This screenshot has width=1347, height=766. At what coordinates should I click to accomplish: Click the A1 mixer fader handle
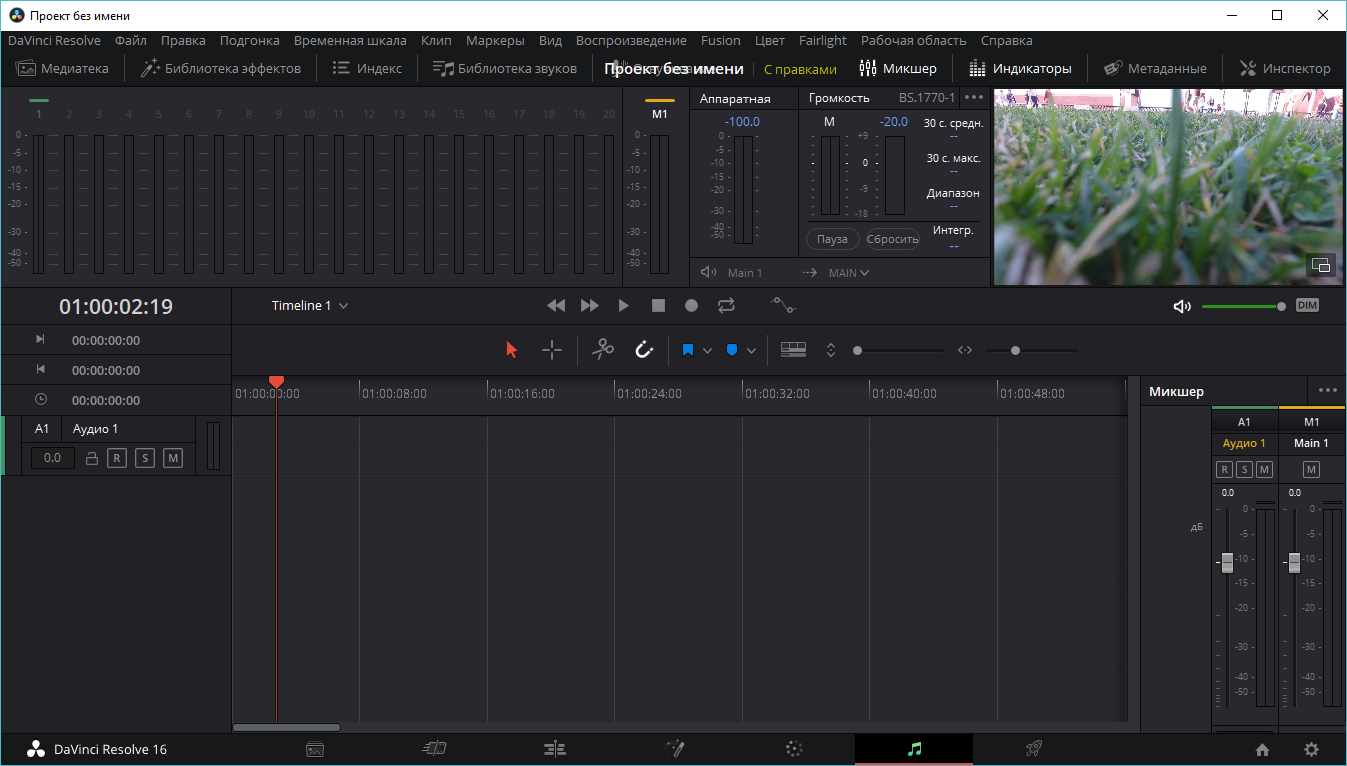(x=1227, y=562)
